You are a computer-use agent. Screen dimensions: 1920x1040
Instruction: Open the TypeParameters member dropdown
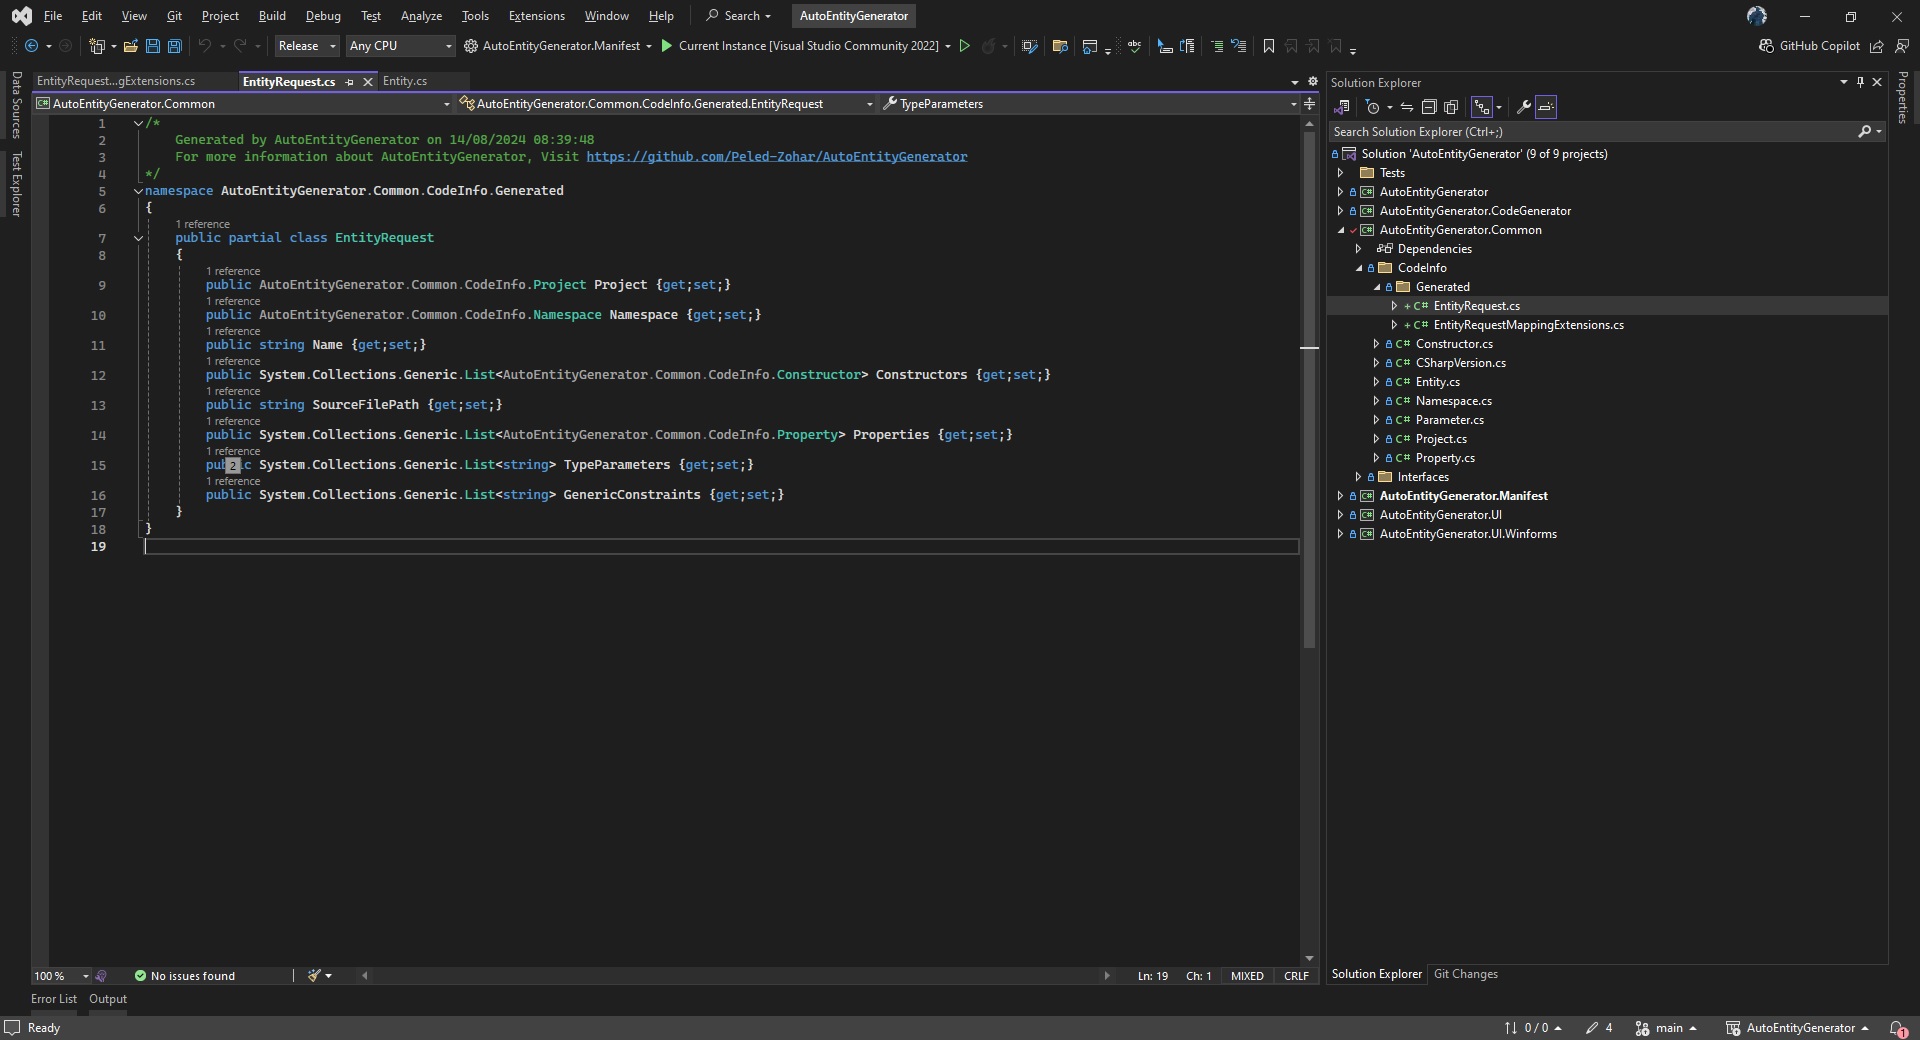pyautogui.click(x=1088, y=104)
